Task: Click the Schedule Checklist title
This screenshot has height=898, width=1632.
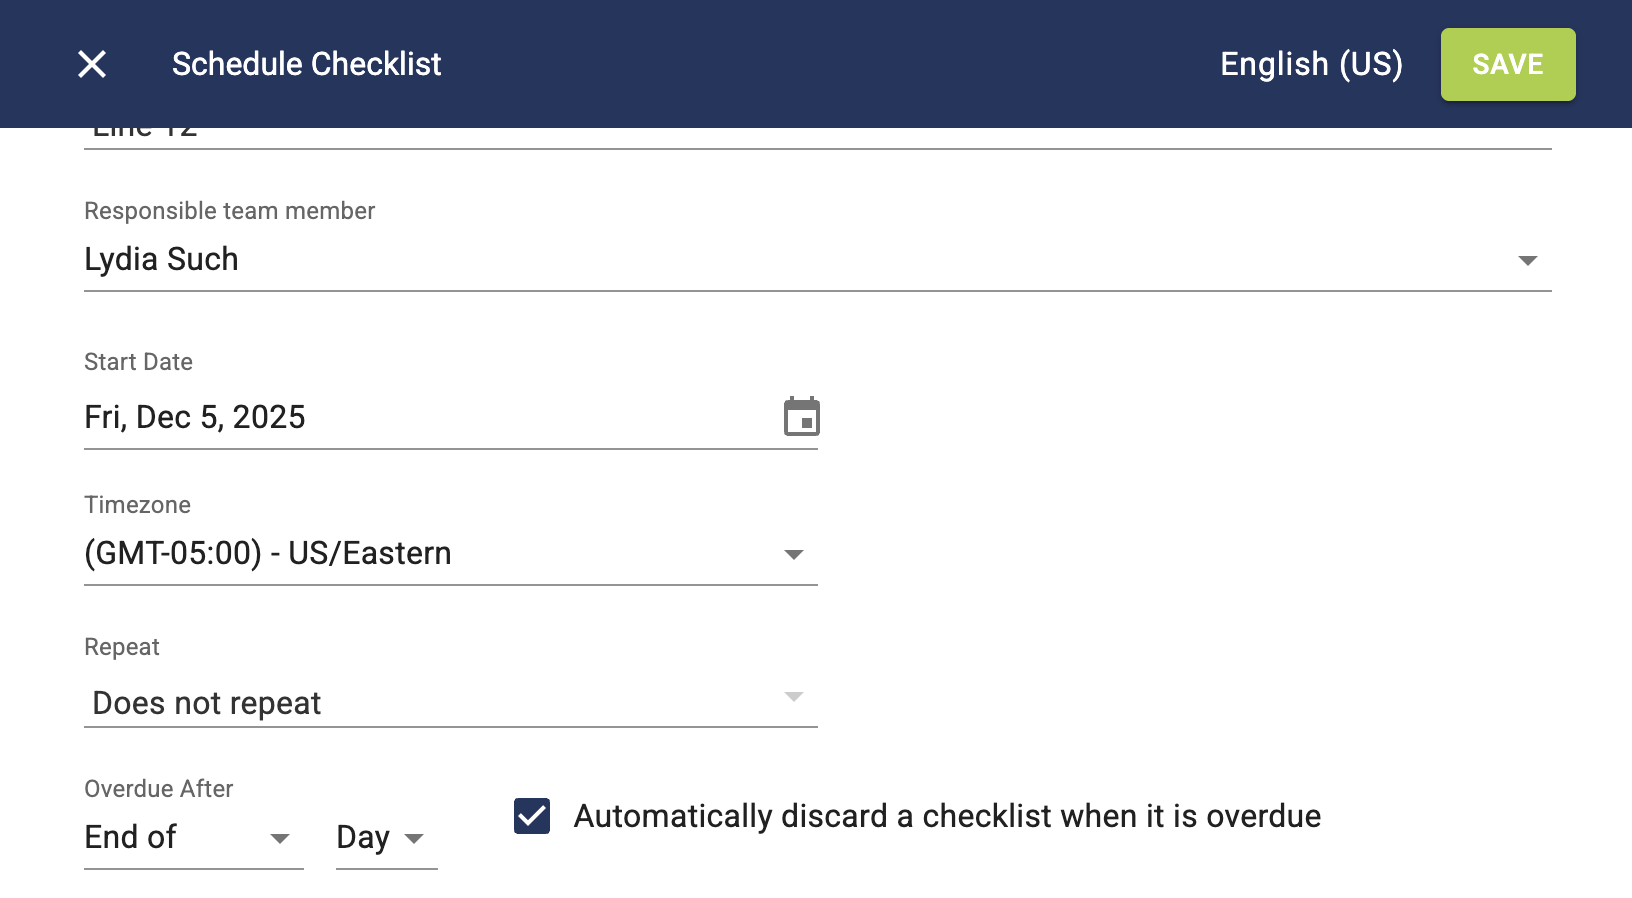Action: click(306, 64)
